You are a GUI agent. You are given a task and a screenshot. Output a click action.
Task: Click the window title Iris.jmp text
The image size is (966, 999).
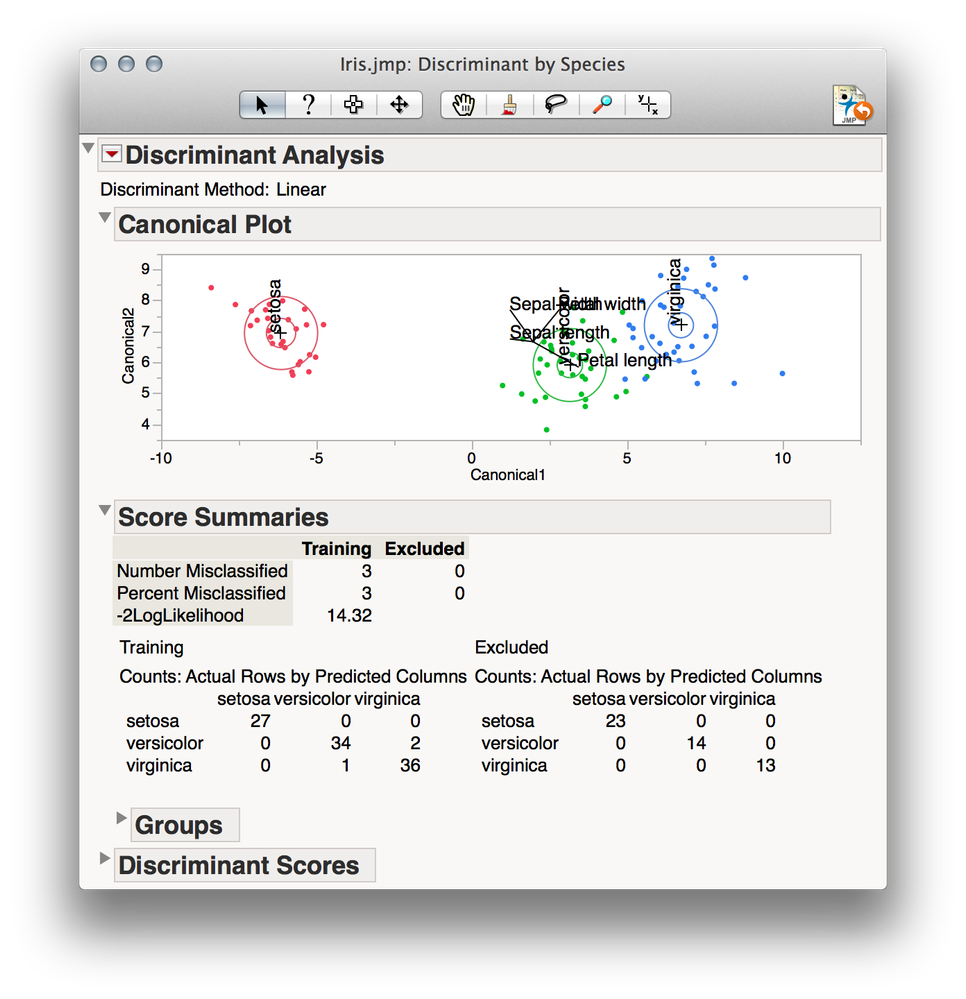coord(482,64)
